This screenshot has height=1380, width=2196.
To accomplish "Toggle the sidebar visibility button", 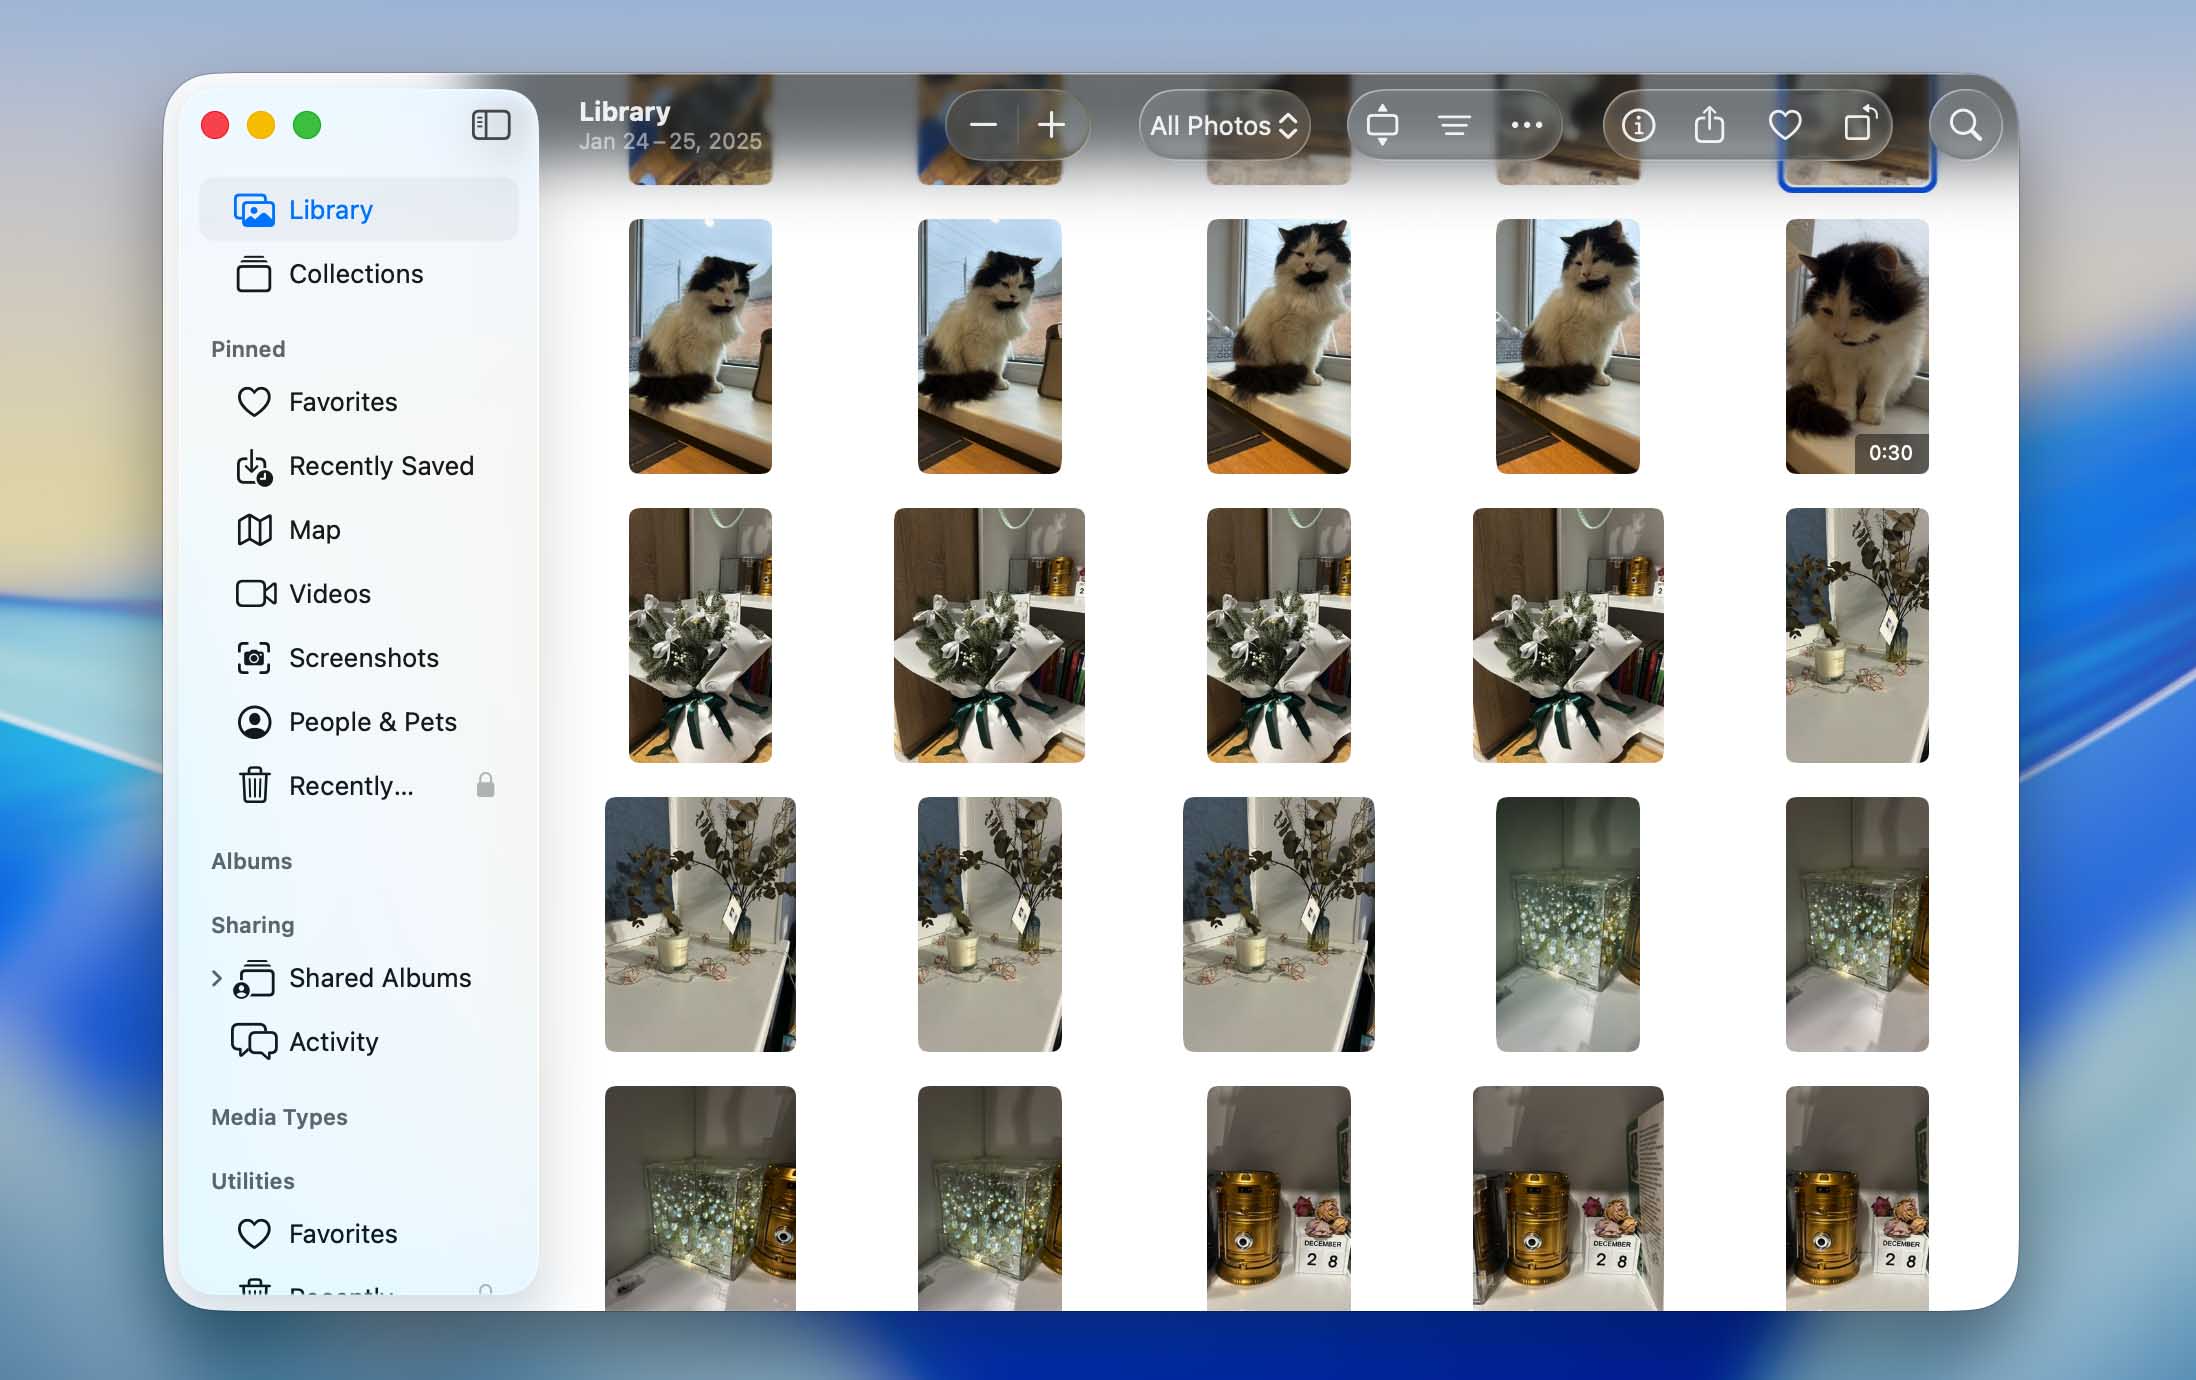I will pyautogui.click(x=491, y=125).
